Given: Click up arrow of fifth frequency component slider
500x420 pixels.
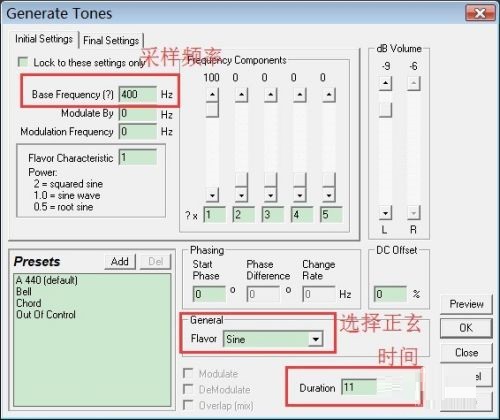Looking at the screenshot, I should click(x=329, y=95).
